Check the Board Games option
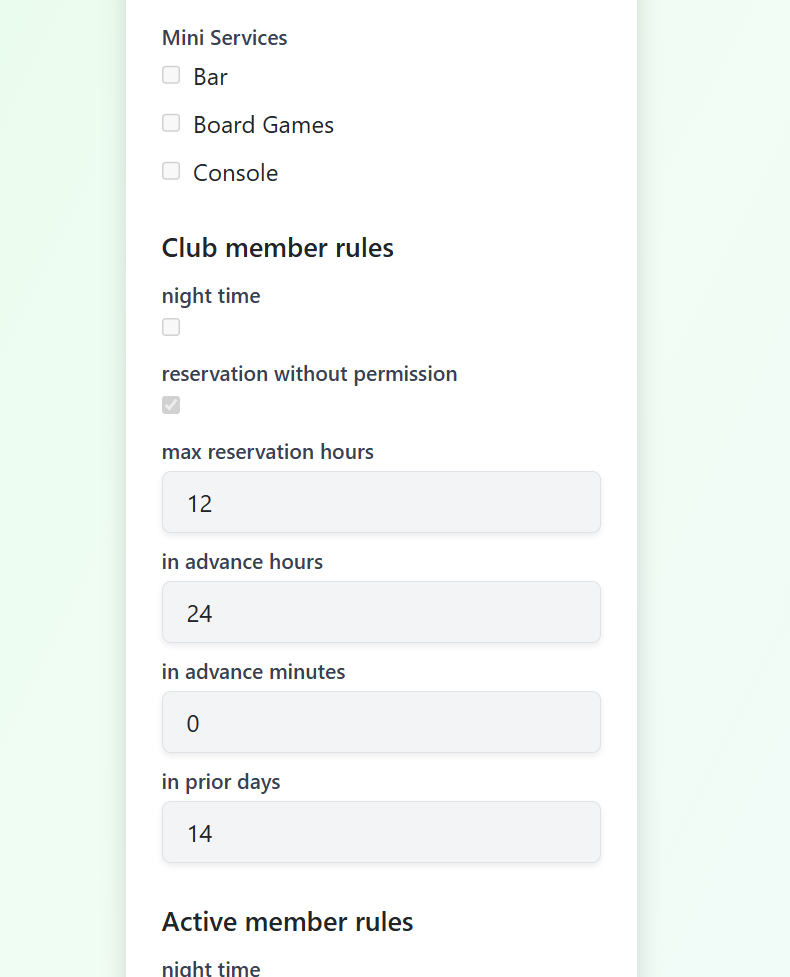 pos(171,122)
